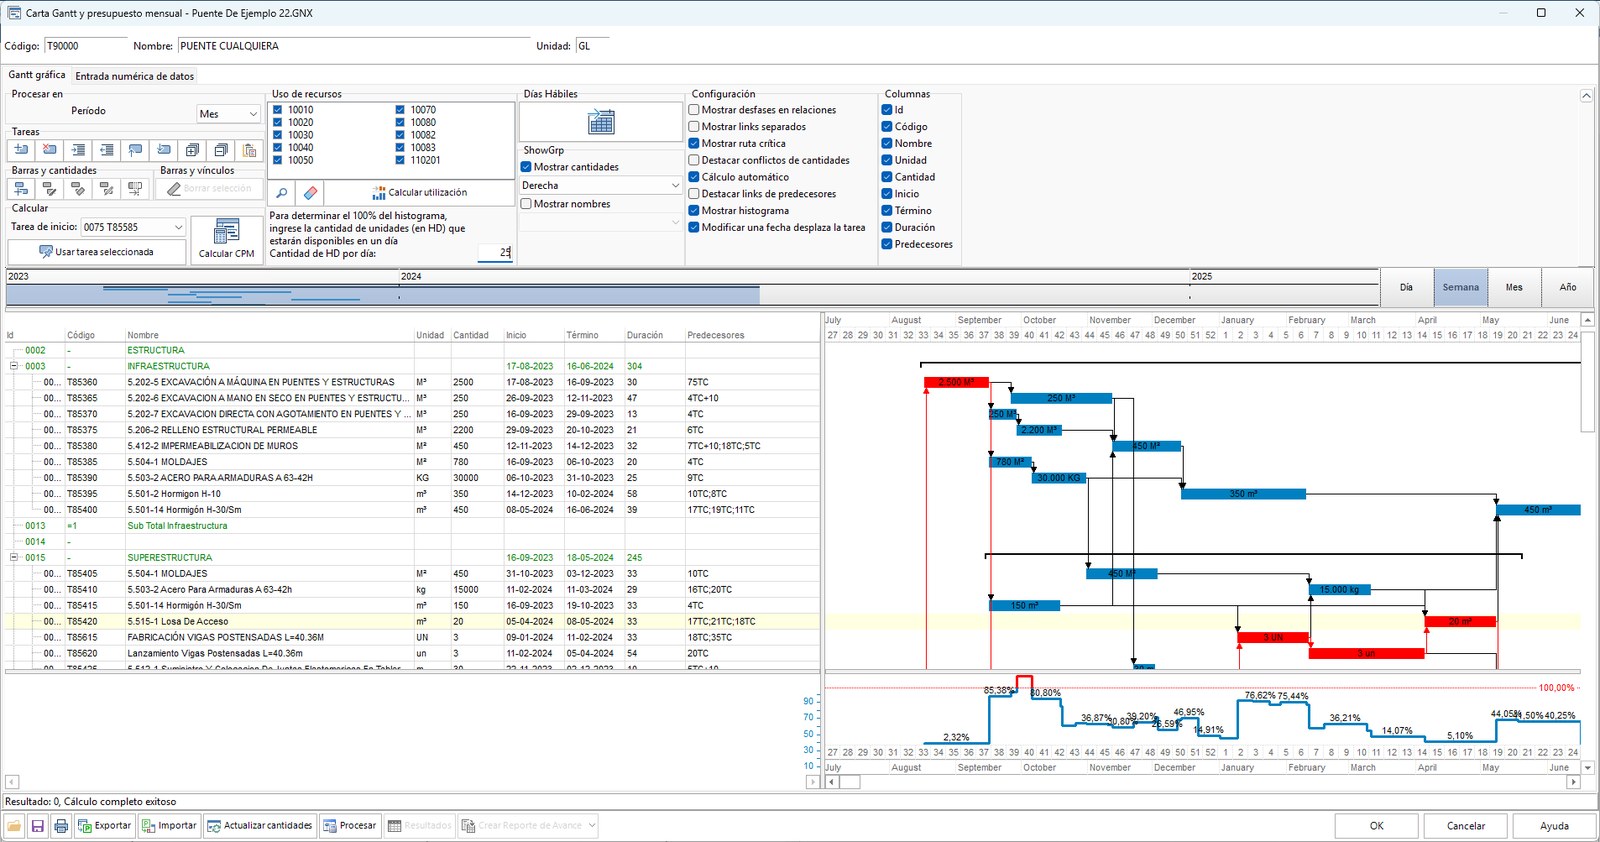Uncheck resource 10010 checkbox
This screenshot has width=1600, height=842.
[278, 110]
